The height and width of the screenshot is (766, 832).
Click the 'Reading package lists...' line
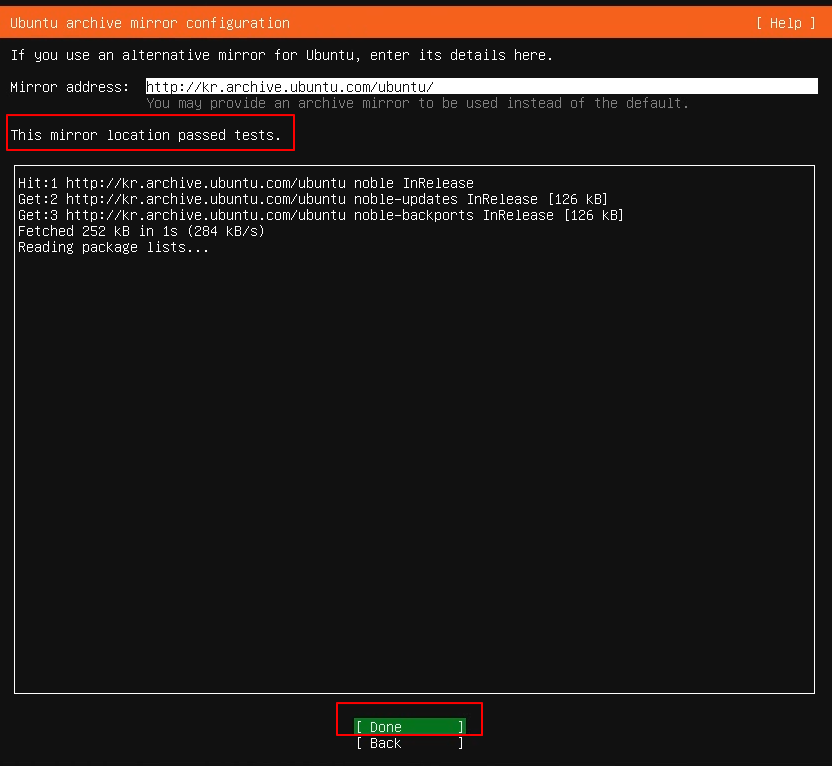click(113, 247)
